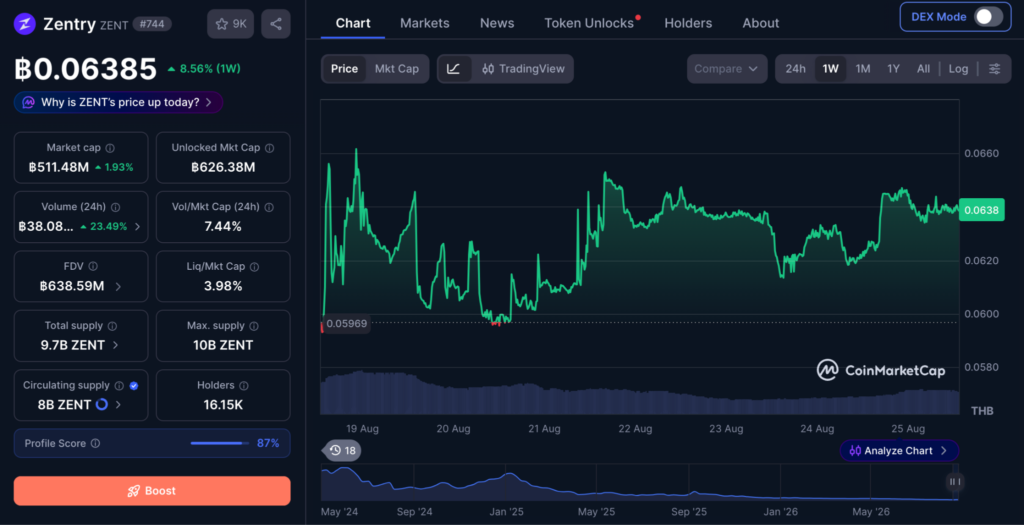Image resolution: width=1024 pixels, height=525 pixels.
Task: Click the verified checkmark badge
Action: coord(134,385)
